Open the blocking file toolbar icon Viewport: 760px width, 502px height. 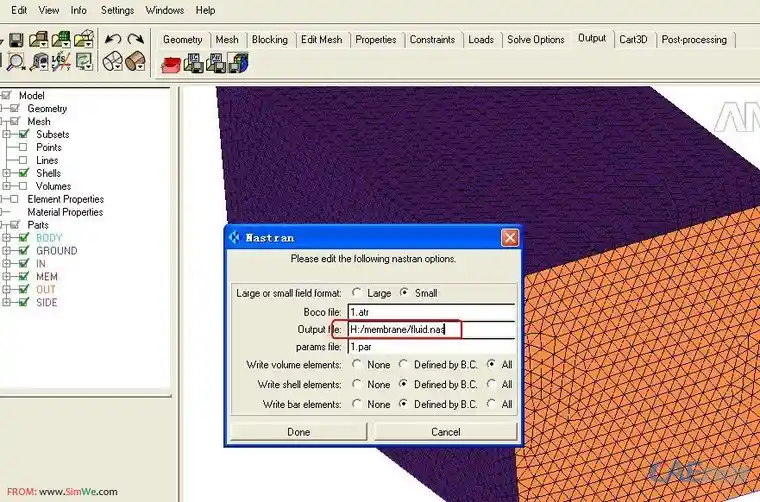[x=83, y=39]
